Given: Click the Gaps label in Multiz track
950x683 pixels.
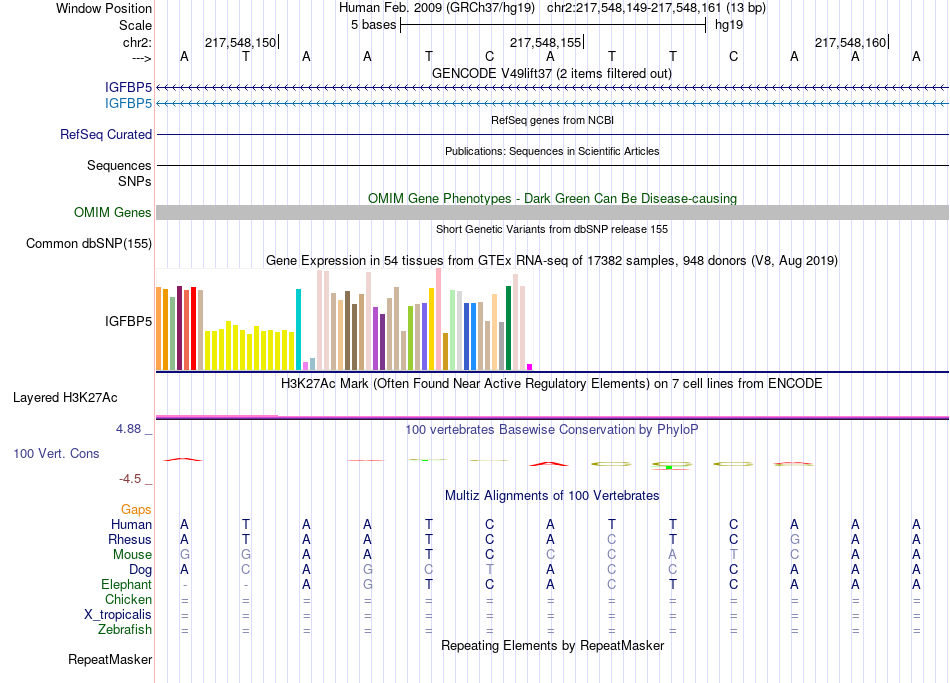Looking at the screenshot, I should [x=136, y=510].
